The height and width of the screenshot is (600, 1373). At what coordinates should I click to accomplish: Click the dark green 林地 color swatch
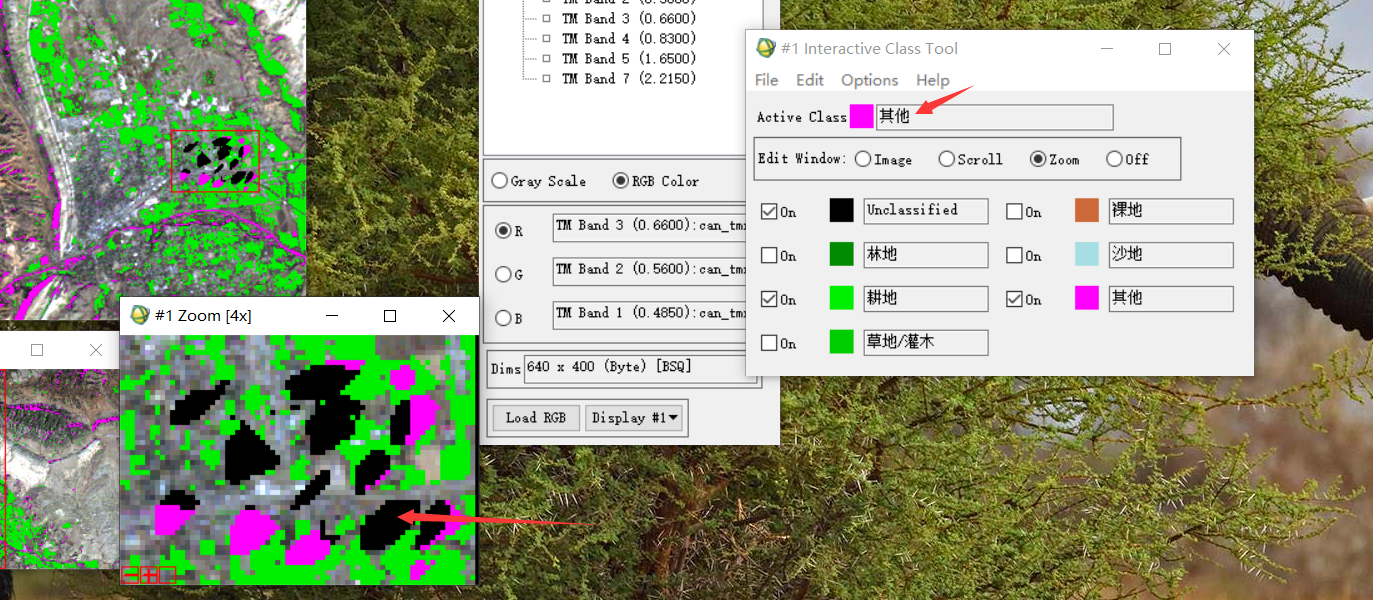pos(842,254)
